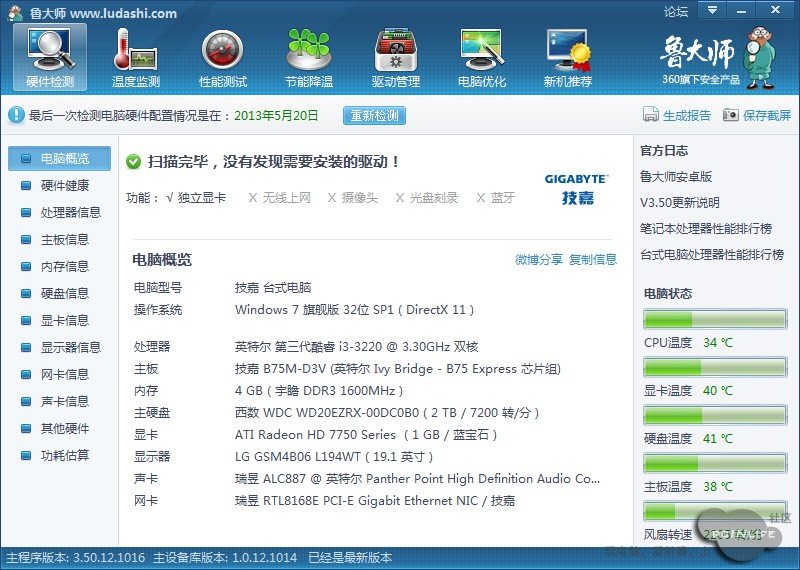Click the blue exclamation info icon
The image size is (800, 570).
(x=16, y=115)
